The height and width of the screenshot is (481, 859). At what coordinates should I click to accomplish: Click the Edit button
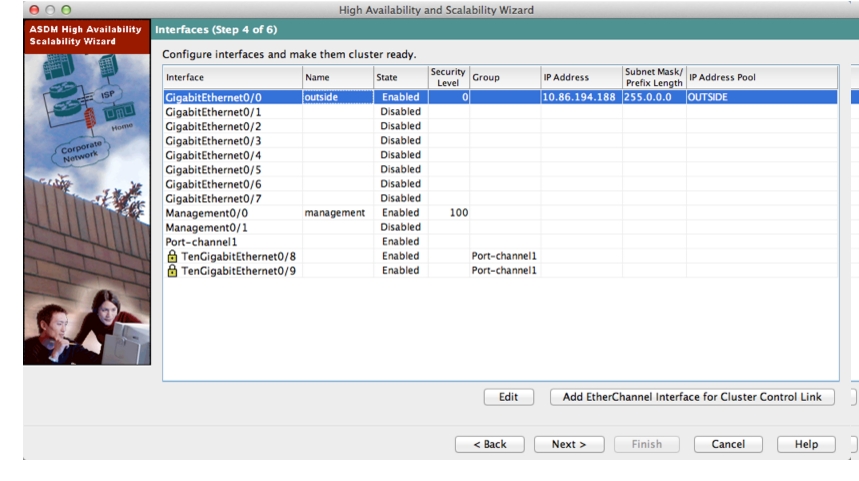508,397
